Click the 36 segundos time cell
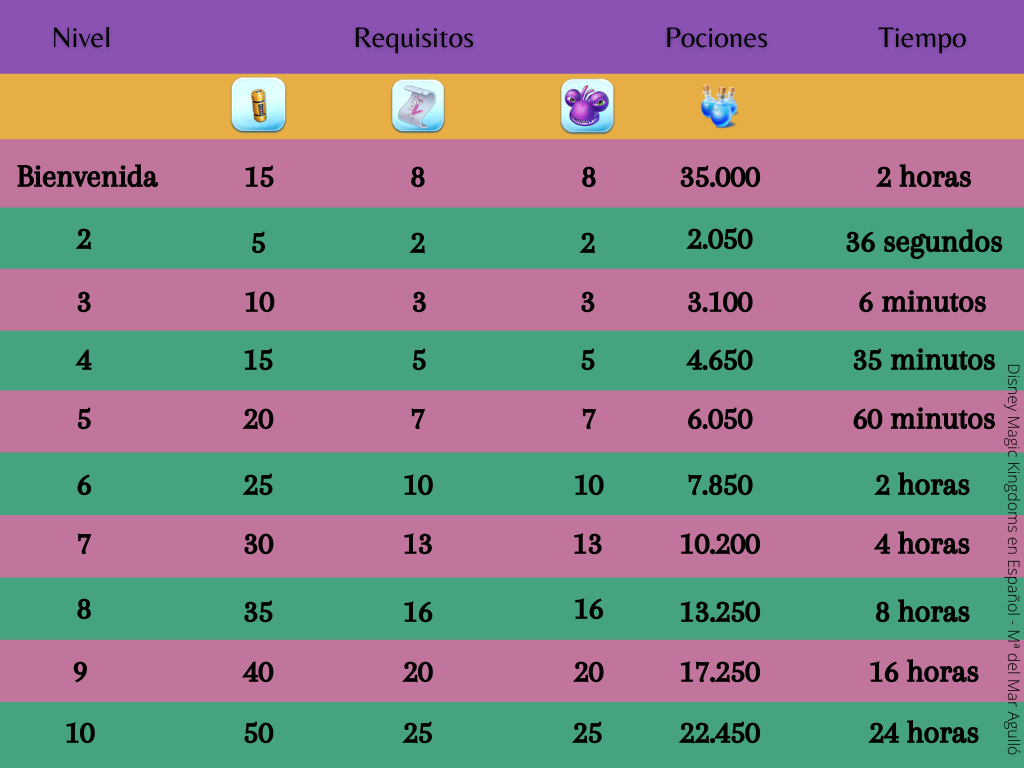The width and height of the screenshot is (1024, 768). pyautogui.click(x=923, y=242)
